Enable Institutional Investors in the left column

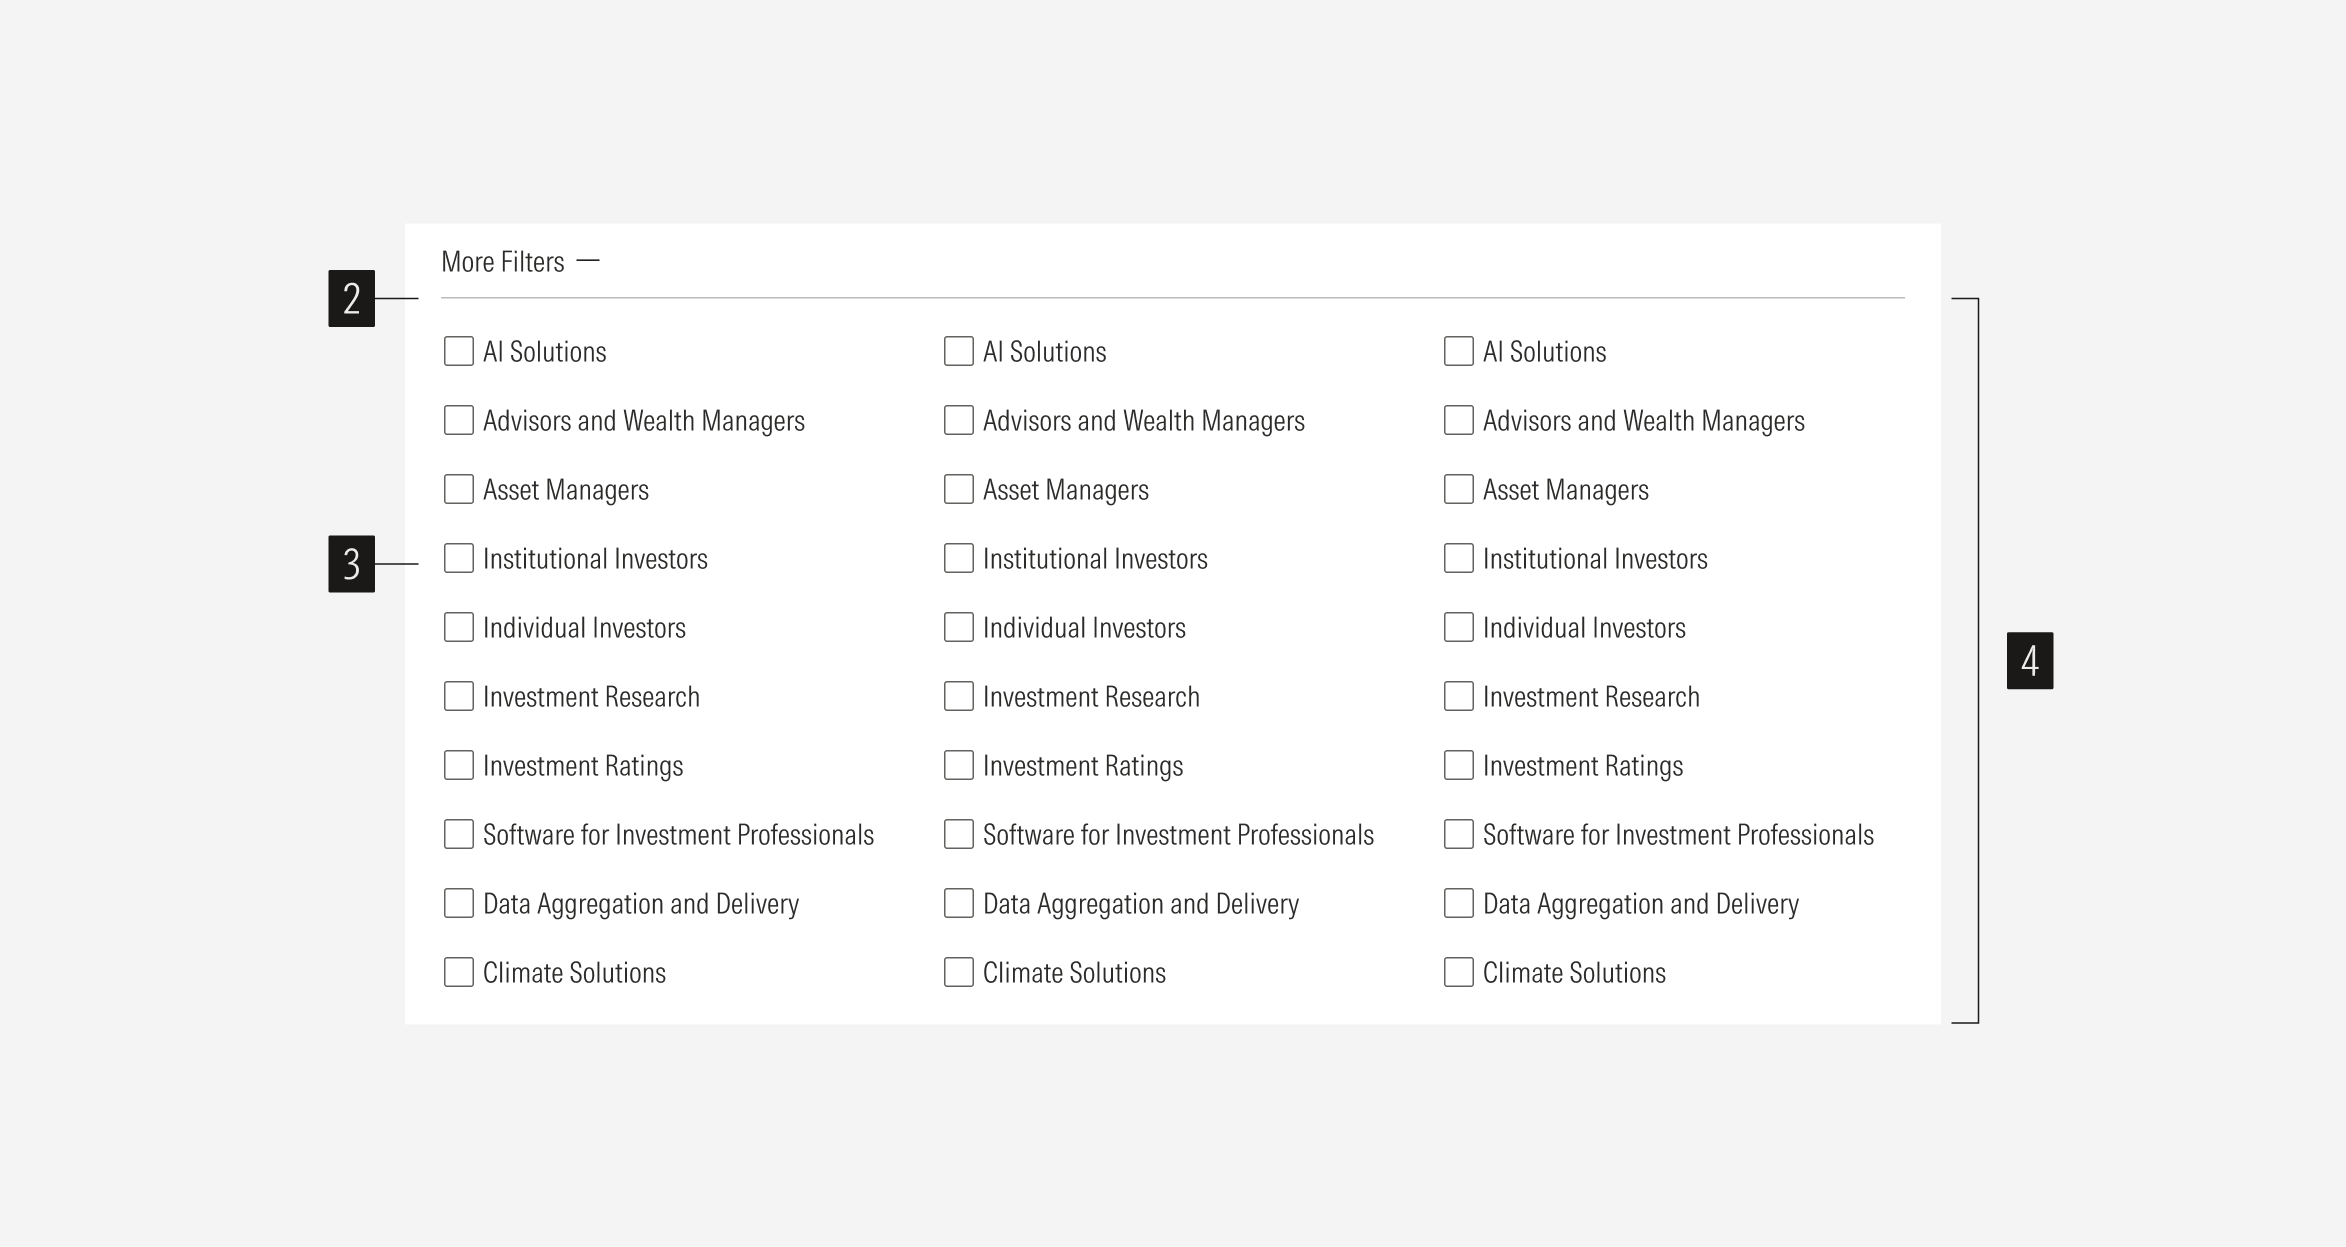(459, 558)
